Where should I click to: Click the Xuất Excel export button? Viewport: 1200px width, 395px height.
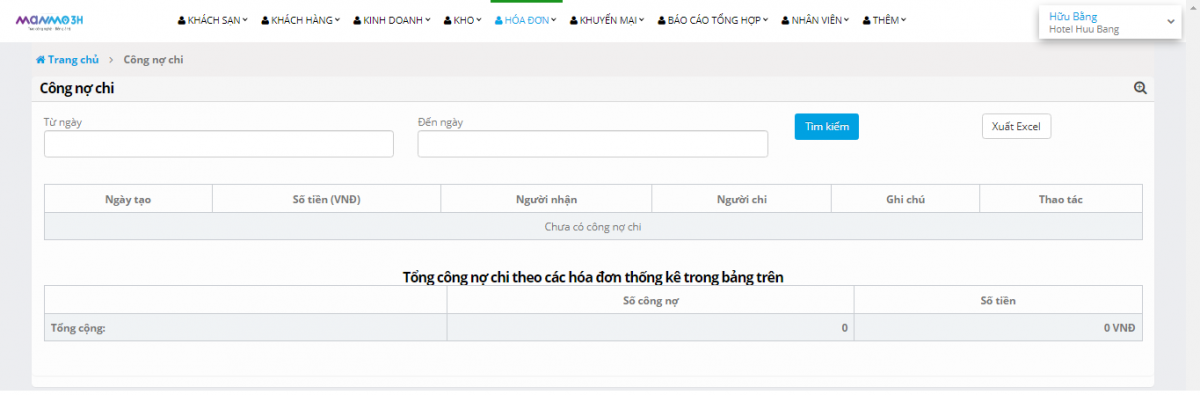[1016, 127]
